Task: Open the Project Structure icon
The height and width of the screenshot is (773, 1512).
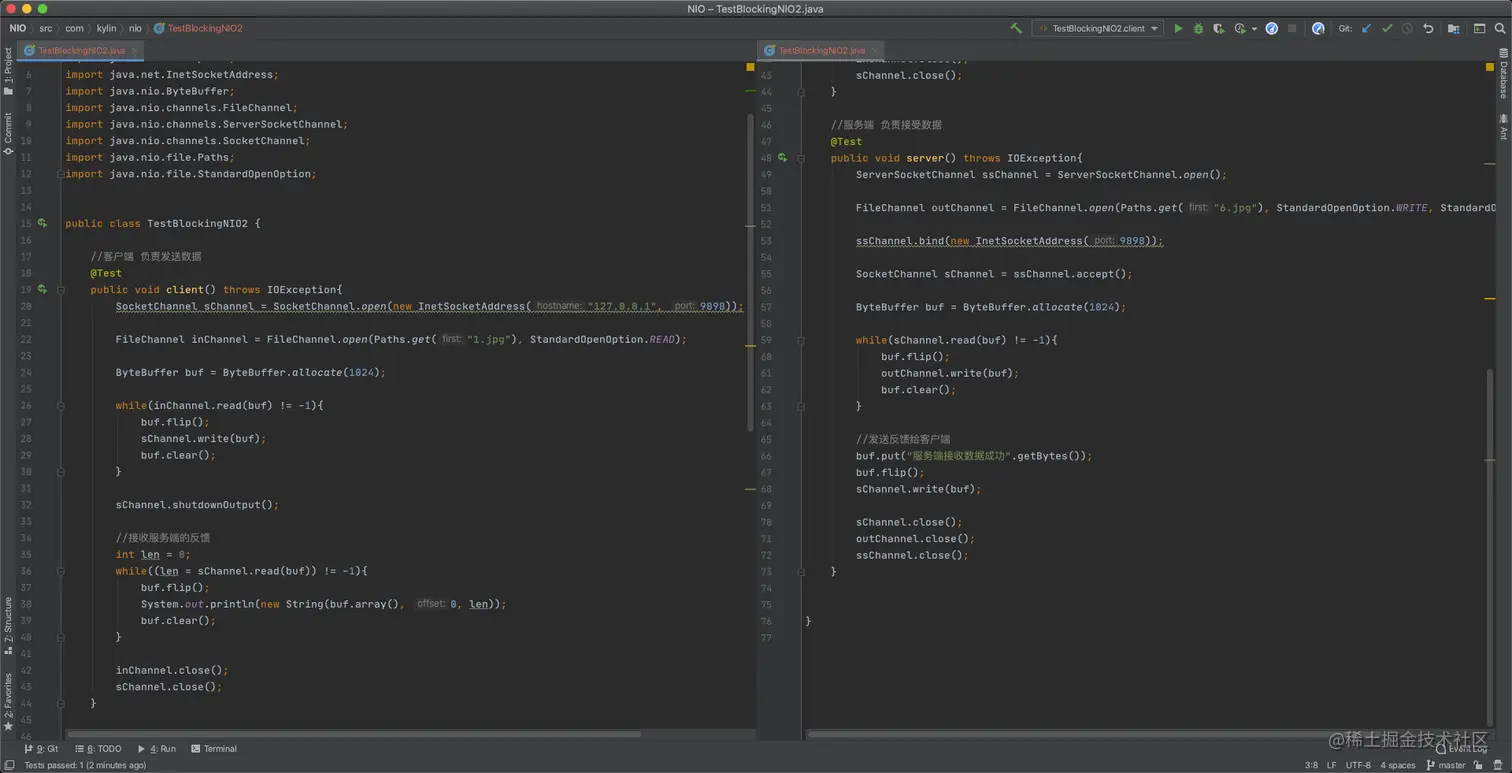Action: tap(1454, 29)
